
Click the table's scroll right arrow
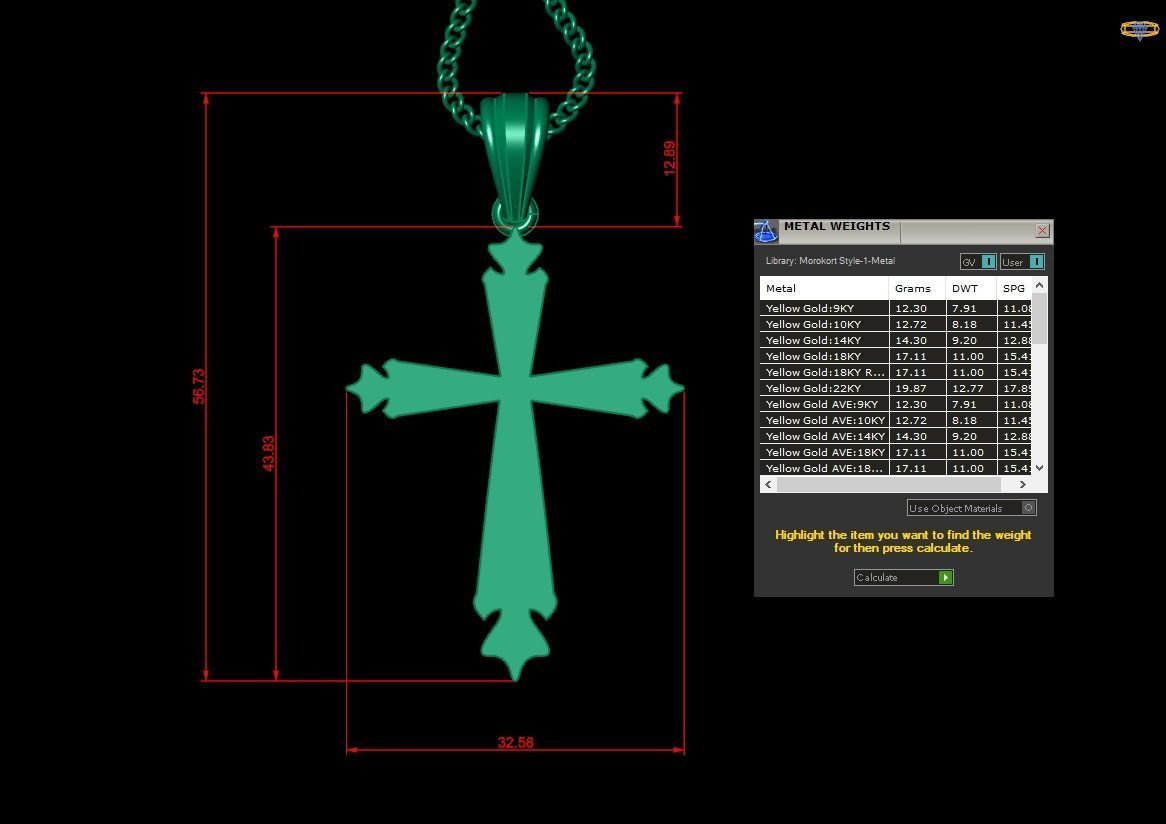pos(1022,484)
